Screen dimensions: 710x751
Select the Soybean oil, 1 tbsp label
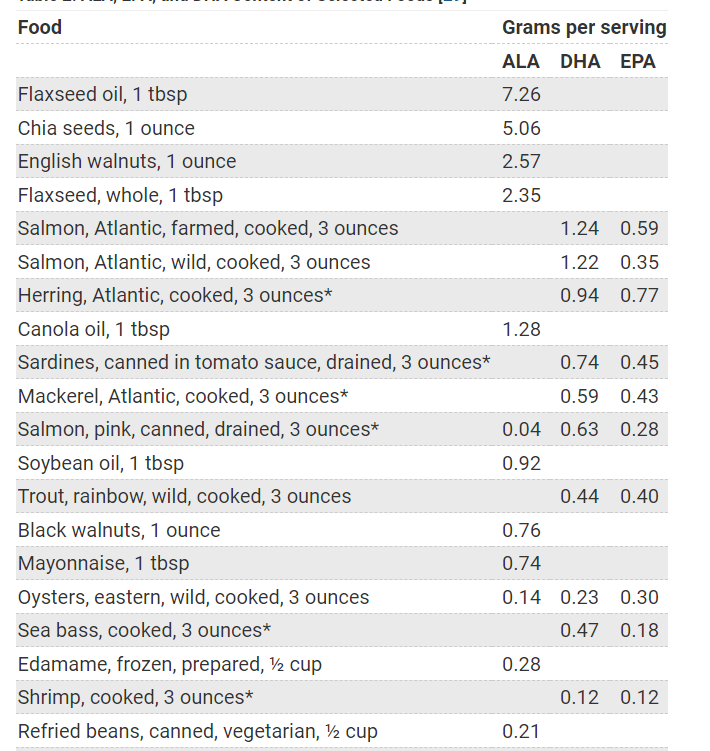[101, 463]
